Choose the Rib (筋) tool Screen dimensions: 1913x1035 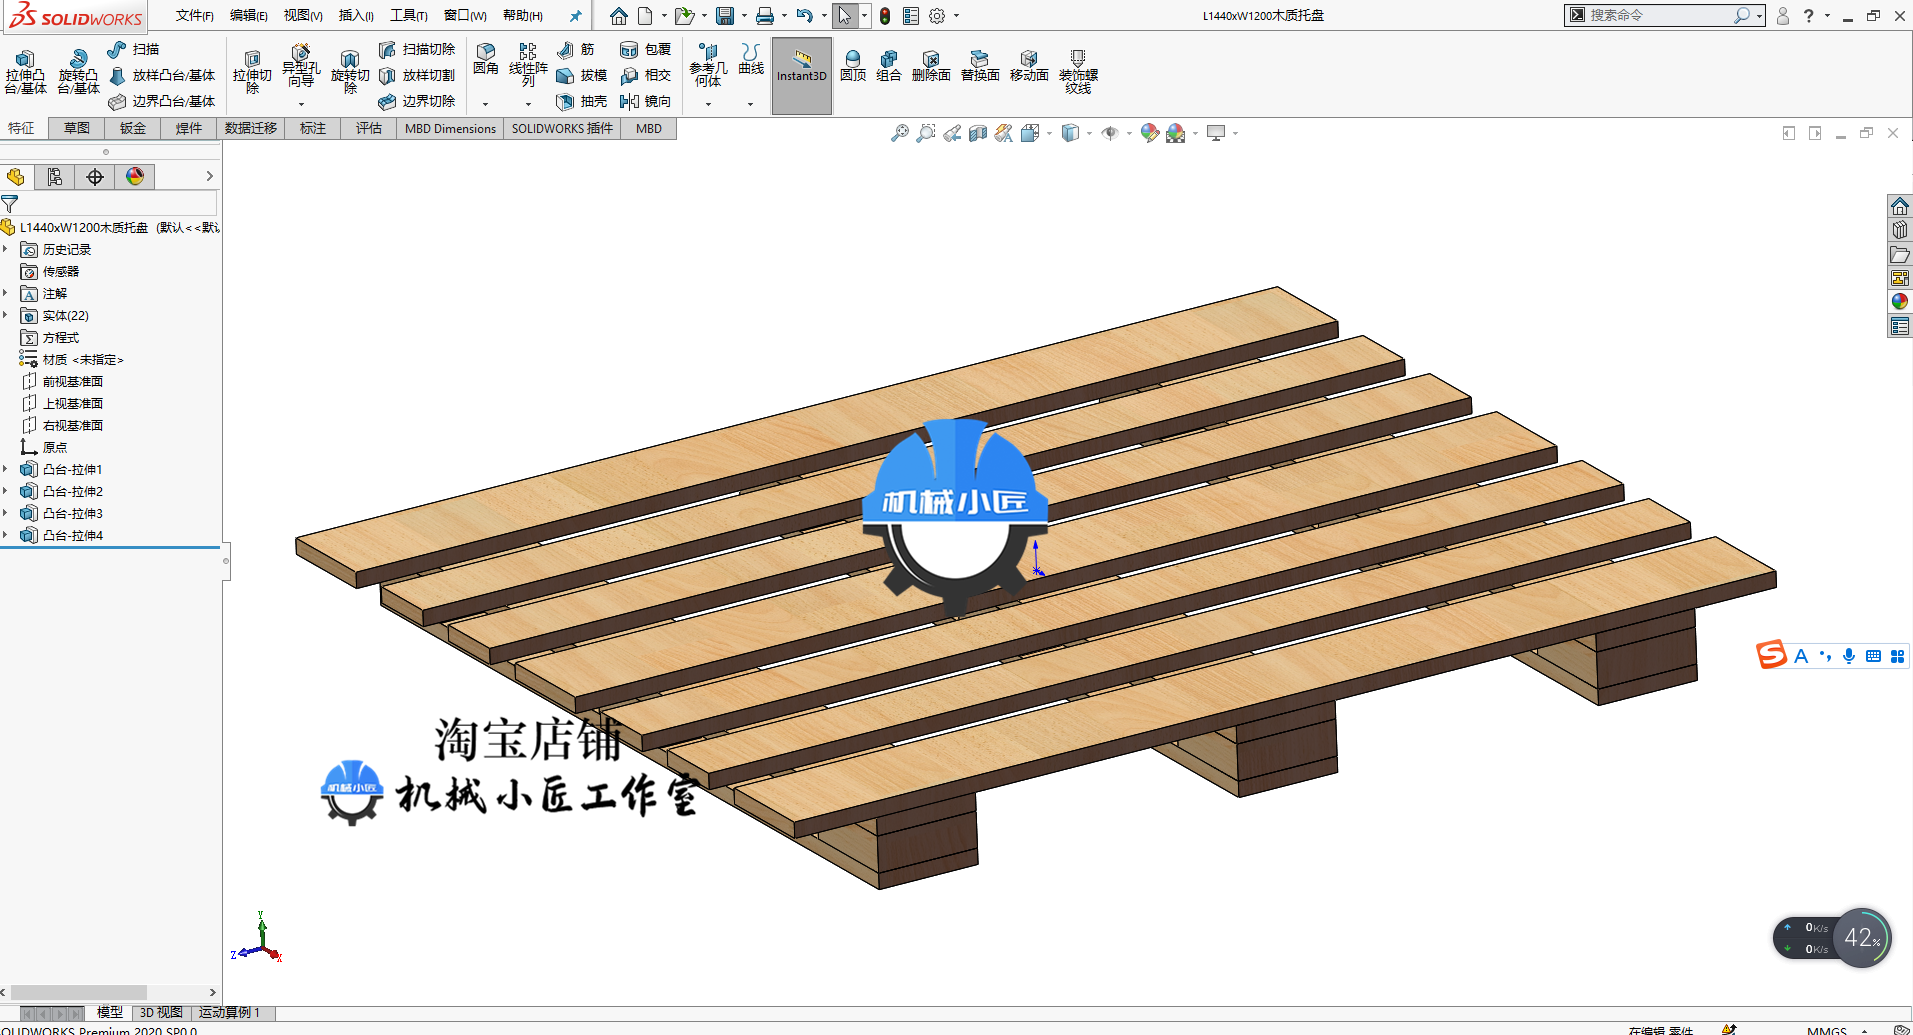576,49
